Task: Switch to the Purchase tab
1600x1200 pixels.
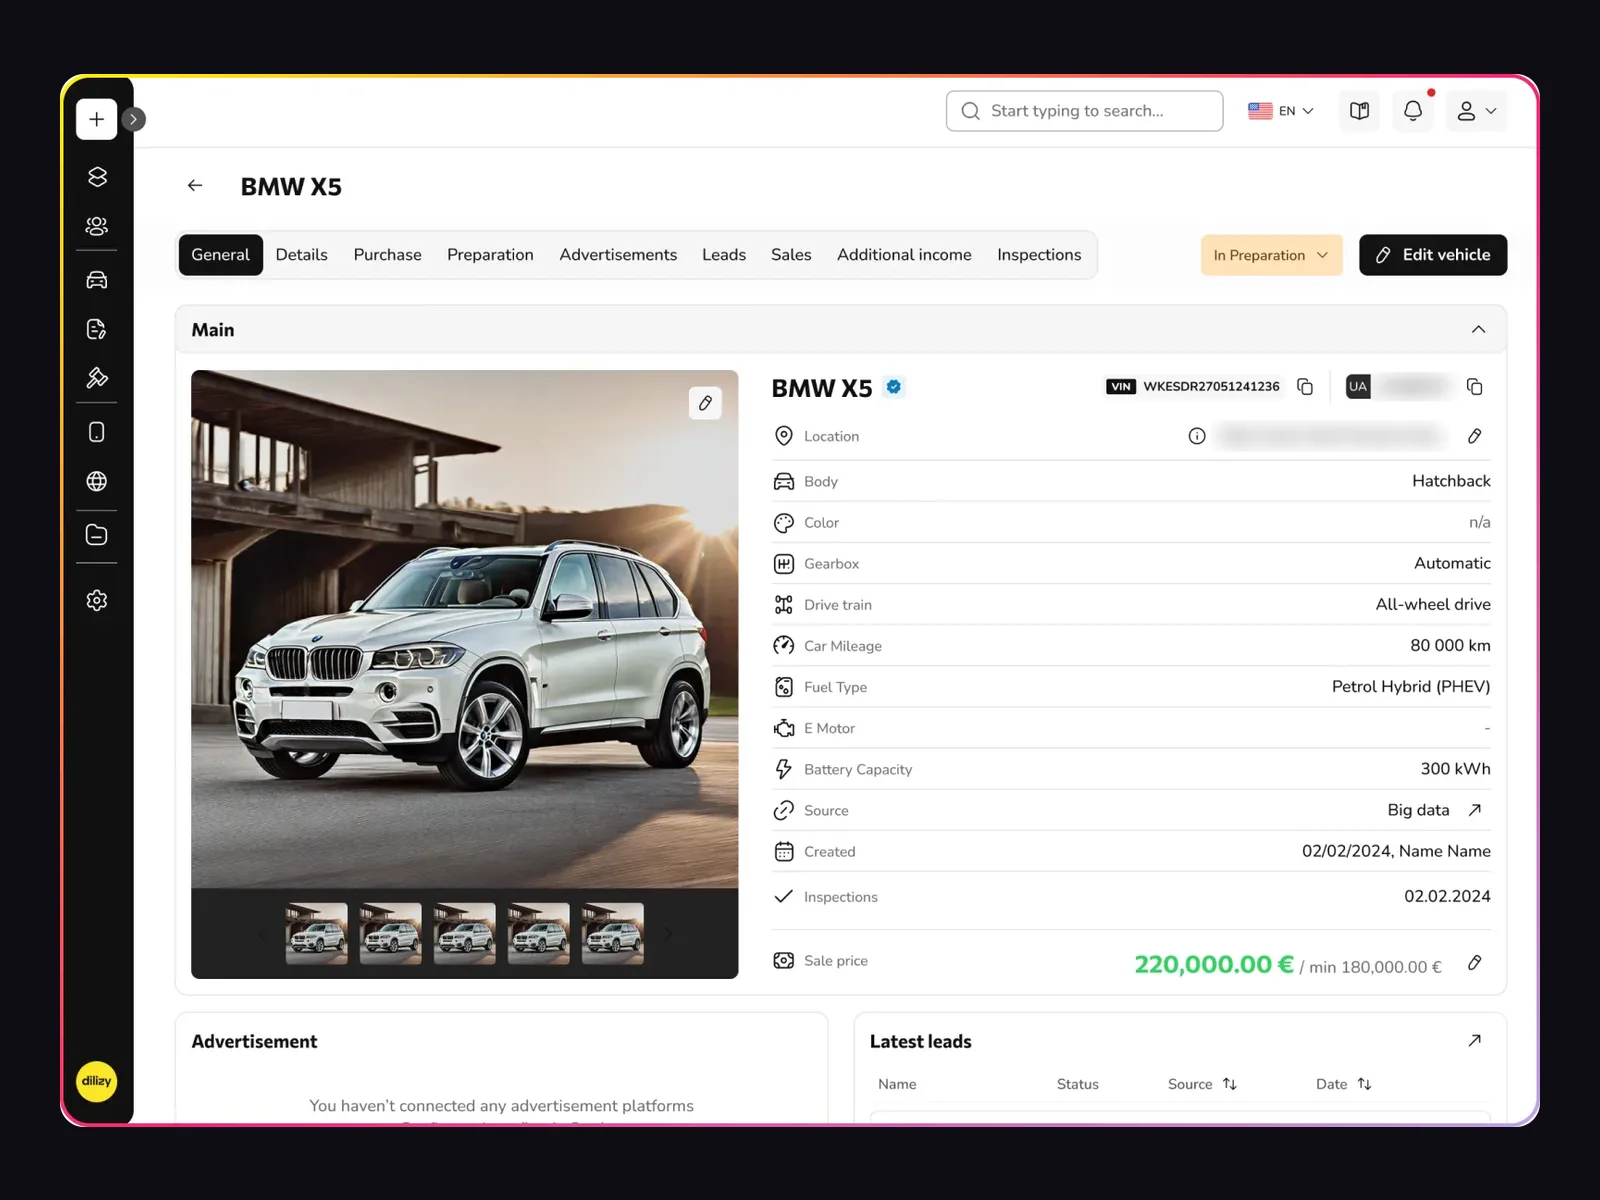Action: point(387,255)
